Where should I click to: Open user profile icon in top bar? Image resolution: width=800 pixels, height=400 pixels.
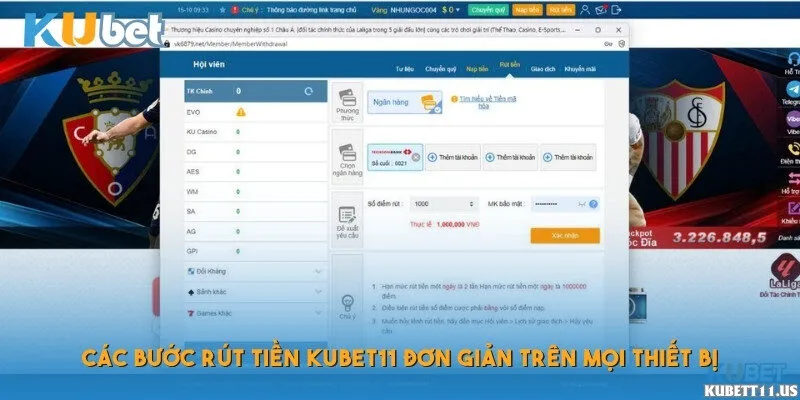pos(585,10)
